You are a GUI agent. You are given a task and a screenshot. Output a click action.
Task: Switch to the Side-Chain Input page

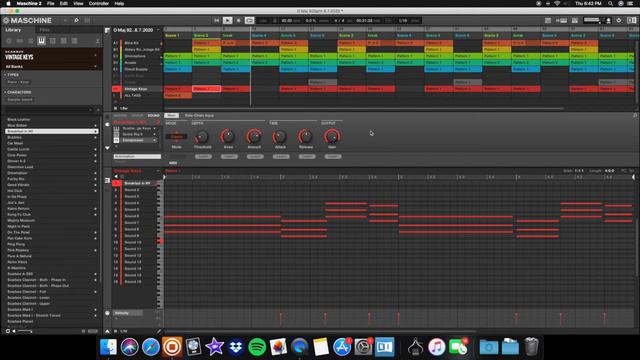[199, 116]
